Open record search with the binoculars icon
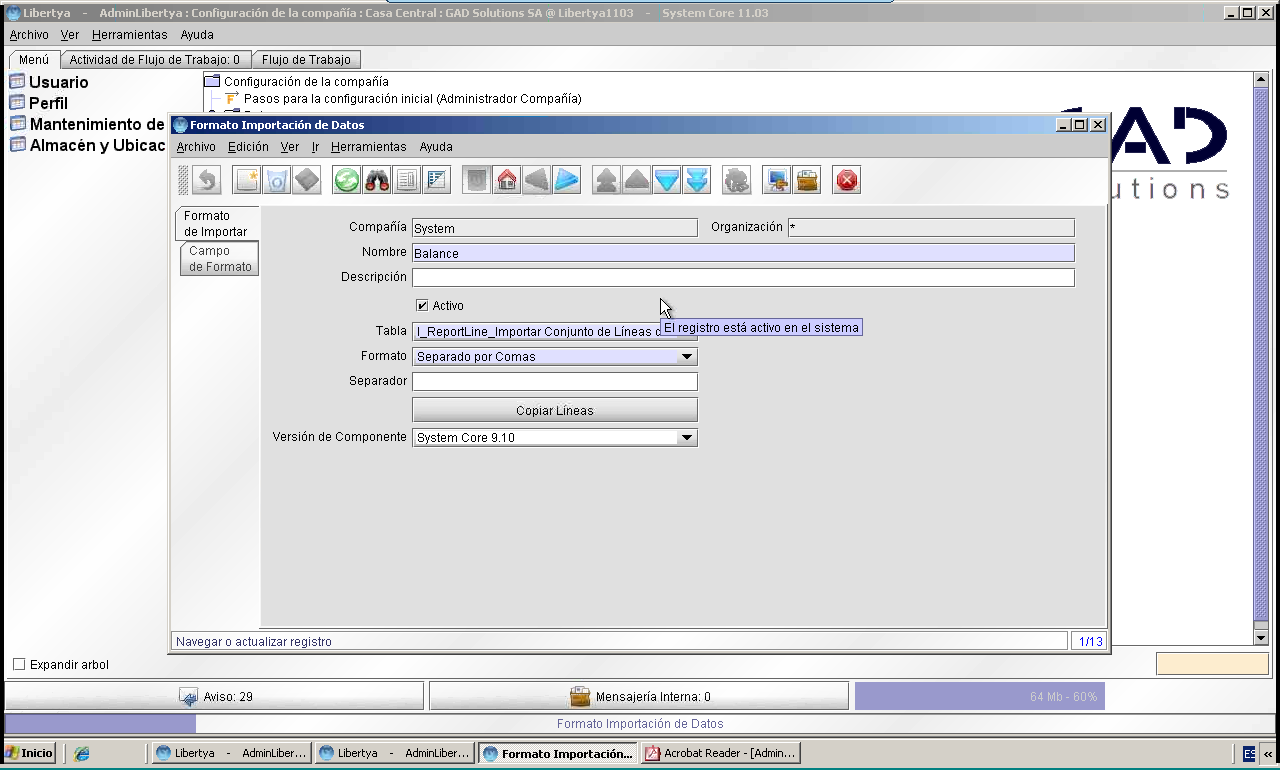Screen dimensions: 1280x770 click(377, 180)
